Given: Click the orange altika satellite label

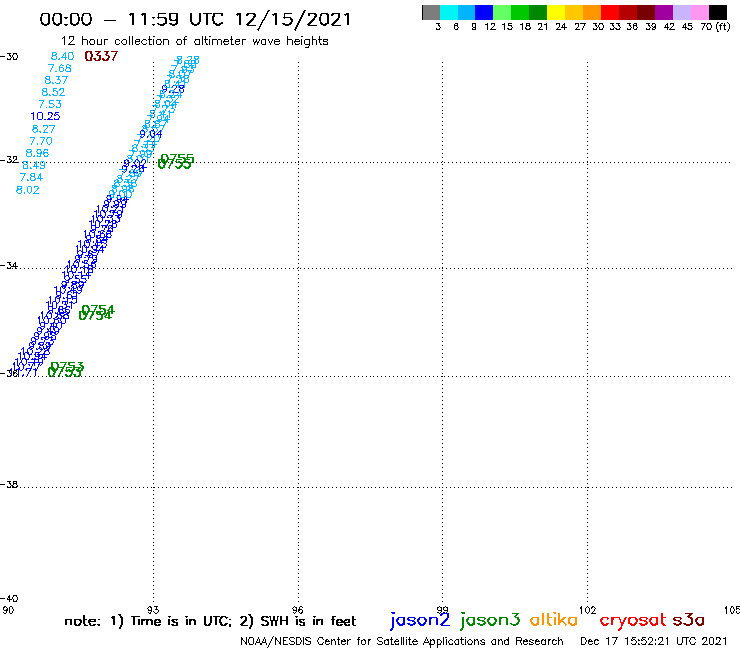Looking at the screenshot, I should pyautogui.click(x=554, y=619).
